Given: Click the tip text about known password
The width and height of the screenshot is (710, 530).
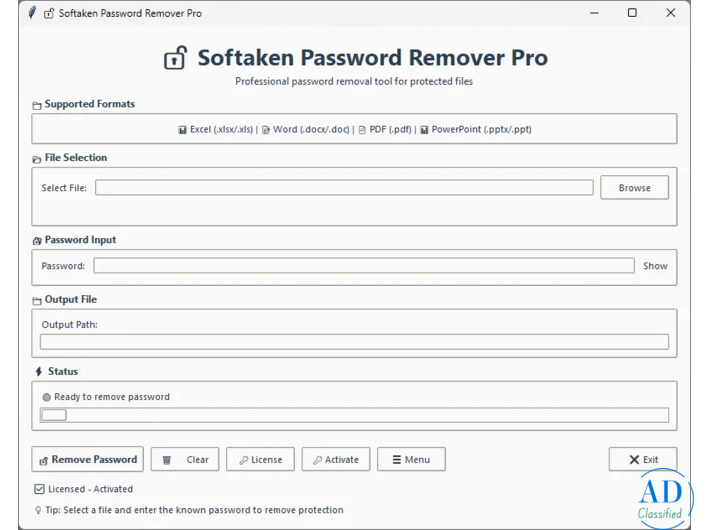Looking at the screenshot, I should click(194, 510).
